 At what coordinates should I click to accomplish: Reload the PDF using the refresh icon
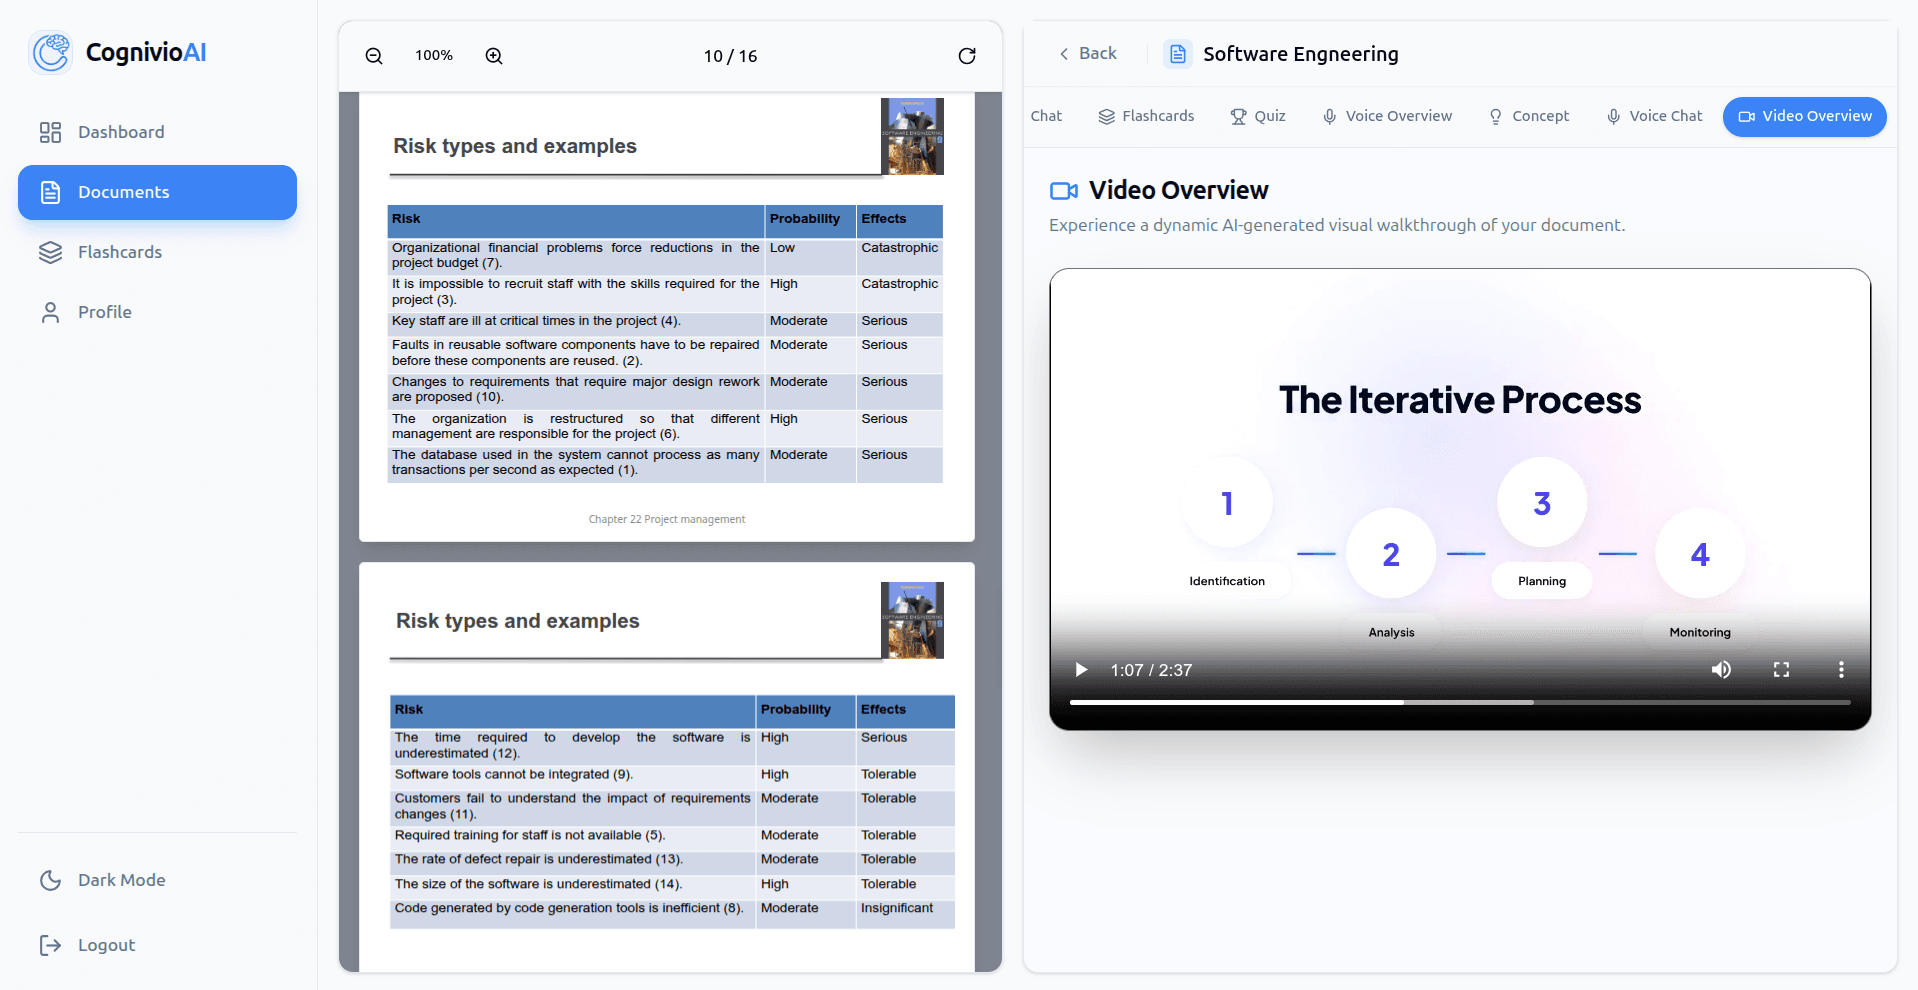click(966, 56)
